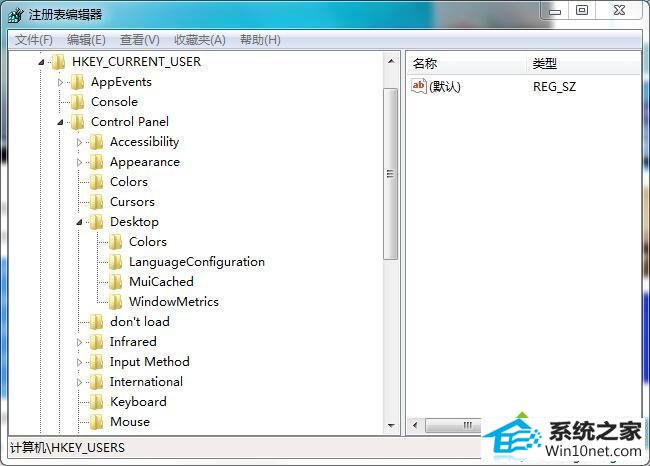Select the Console key label

(x=114, y=102)
